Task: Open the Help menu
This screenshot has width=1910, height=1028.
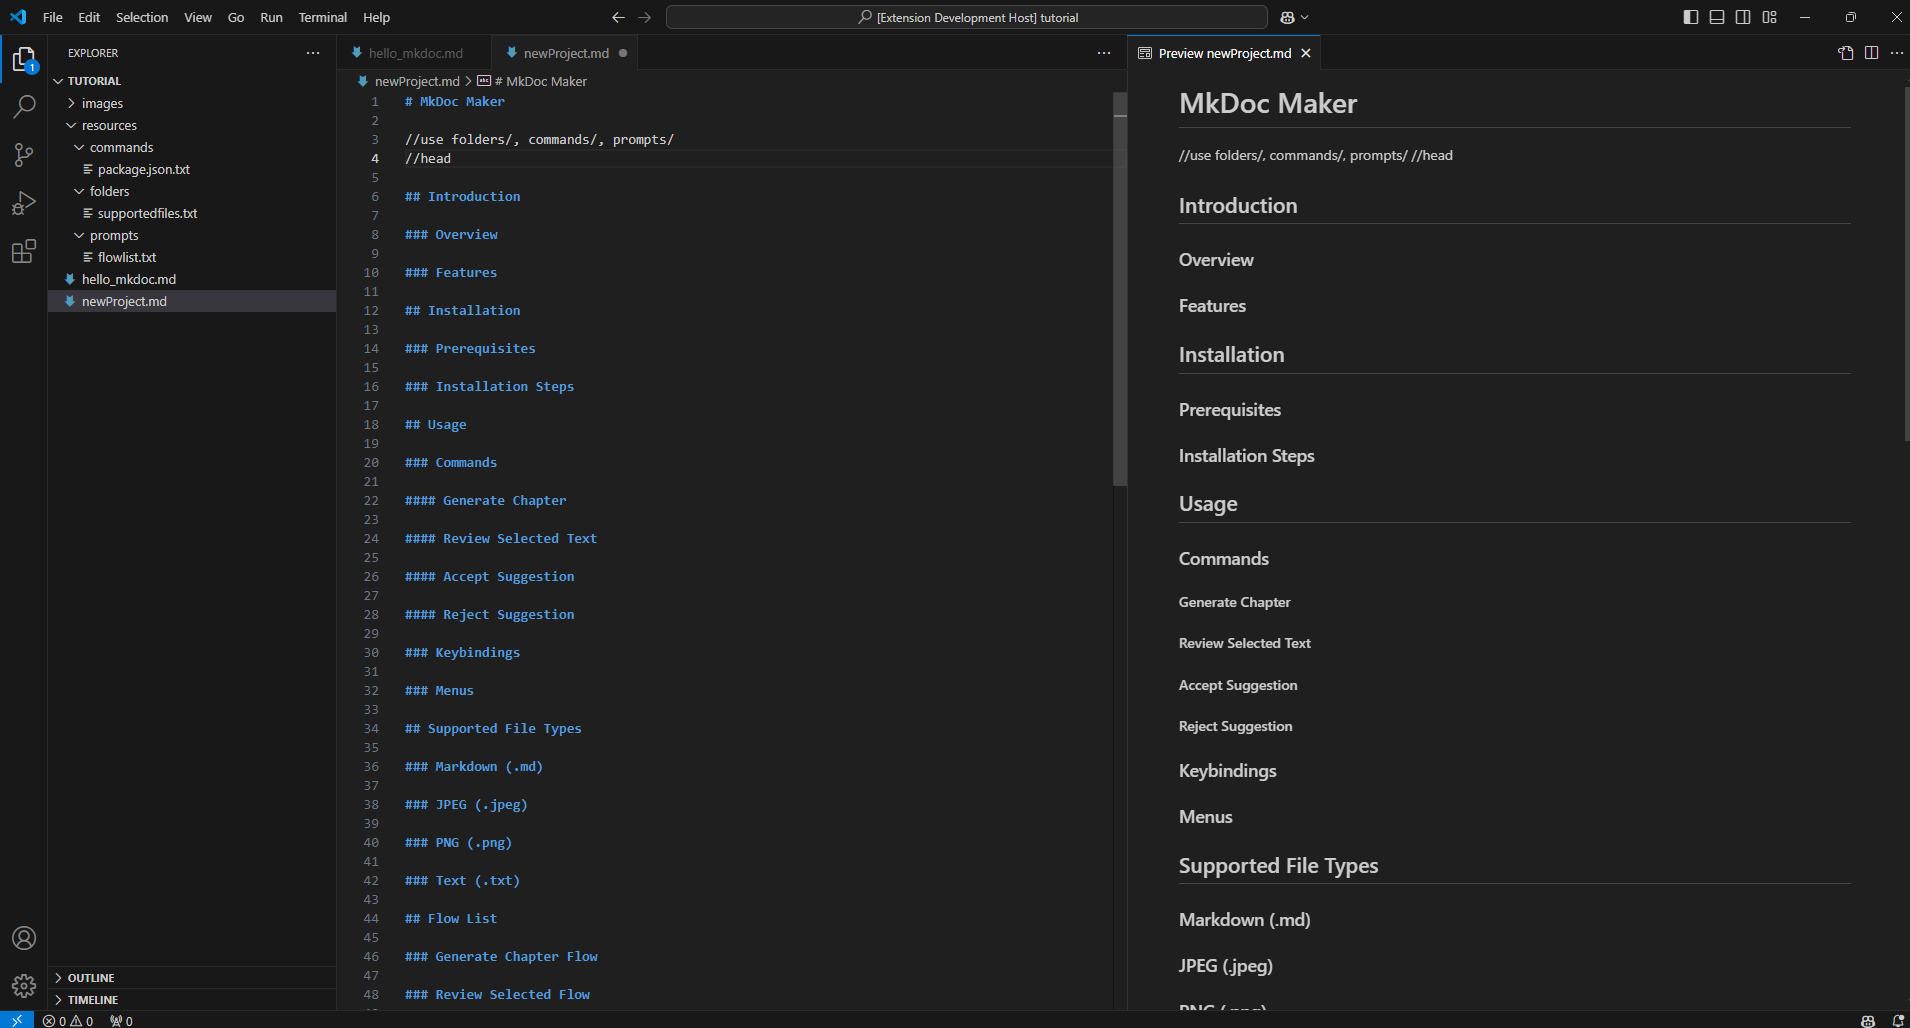Action: coord(377,17)
